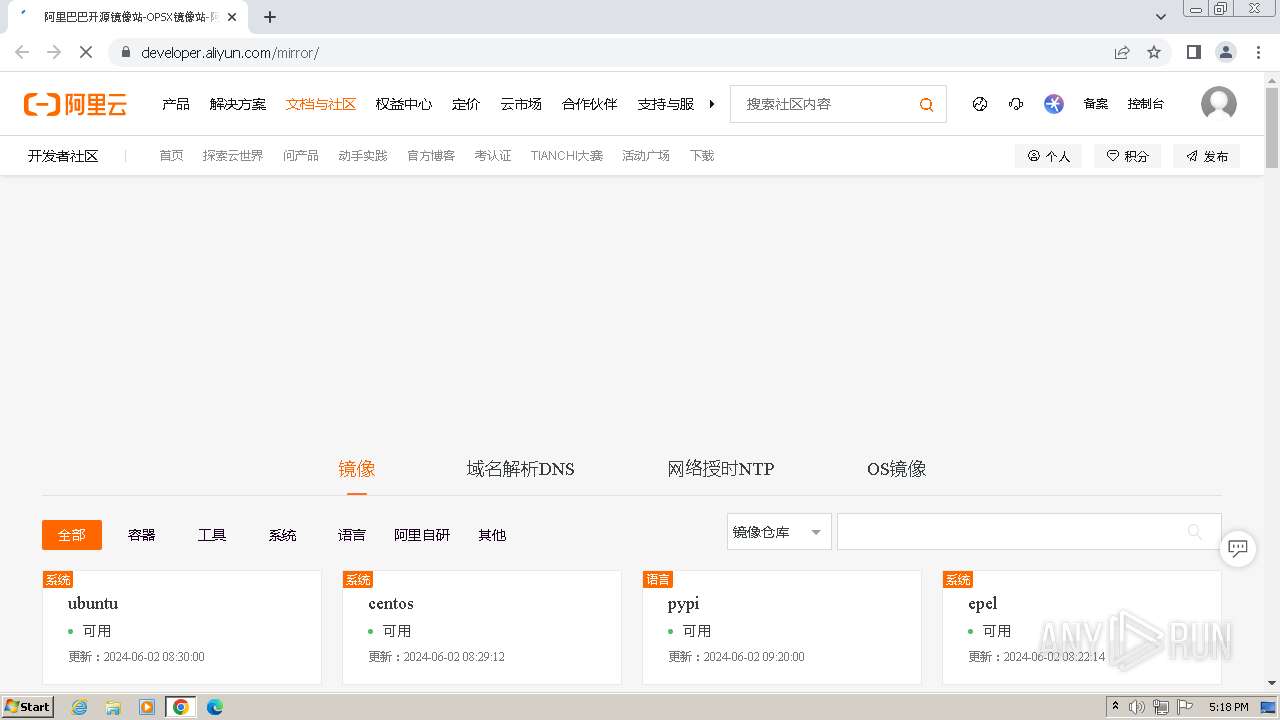The width and height of the screenshot is (1280, 720).
Task: Open the 备案 link
Action: (x=1096, y=104)
